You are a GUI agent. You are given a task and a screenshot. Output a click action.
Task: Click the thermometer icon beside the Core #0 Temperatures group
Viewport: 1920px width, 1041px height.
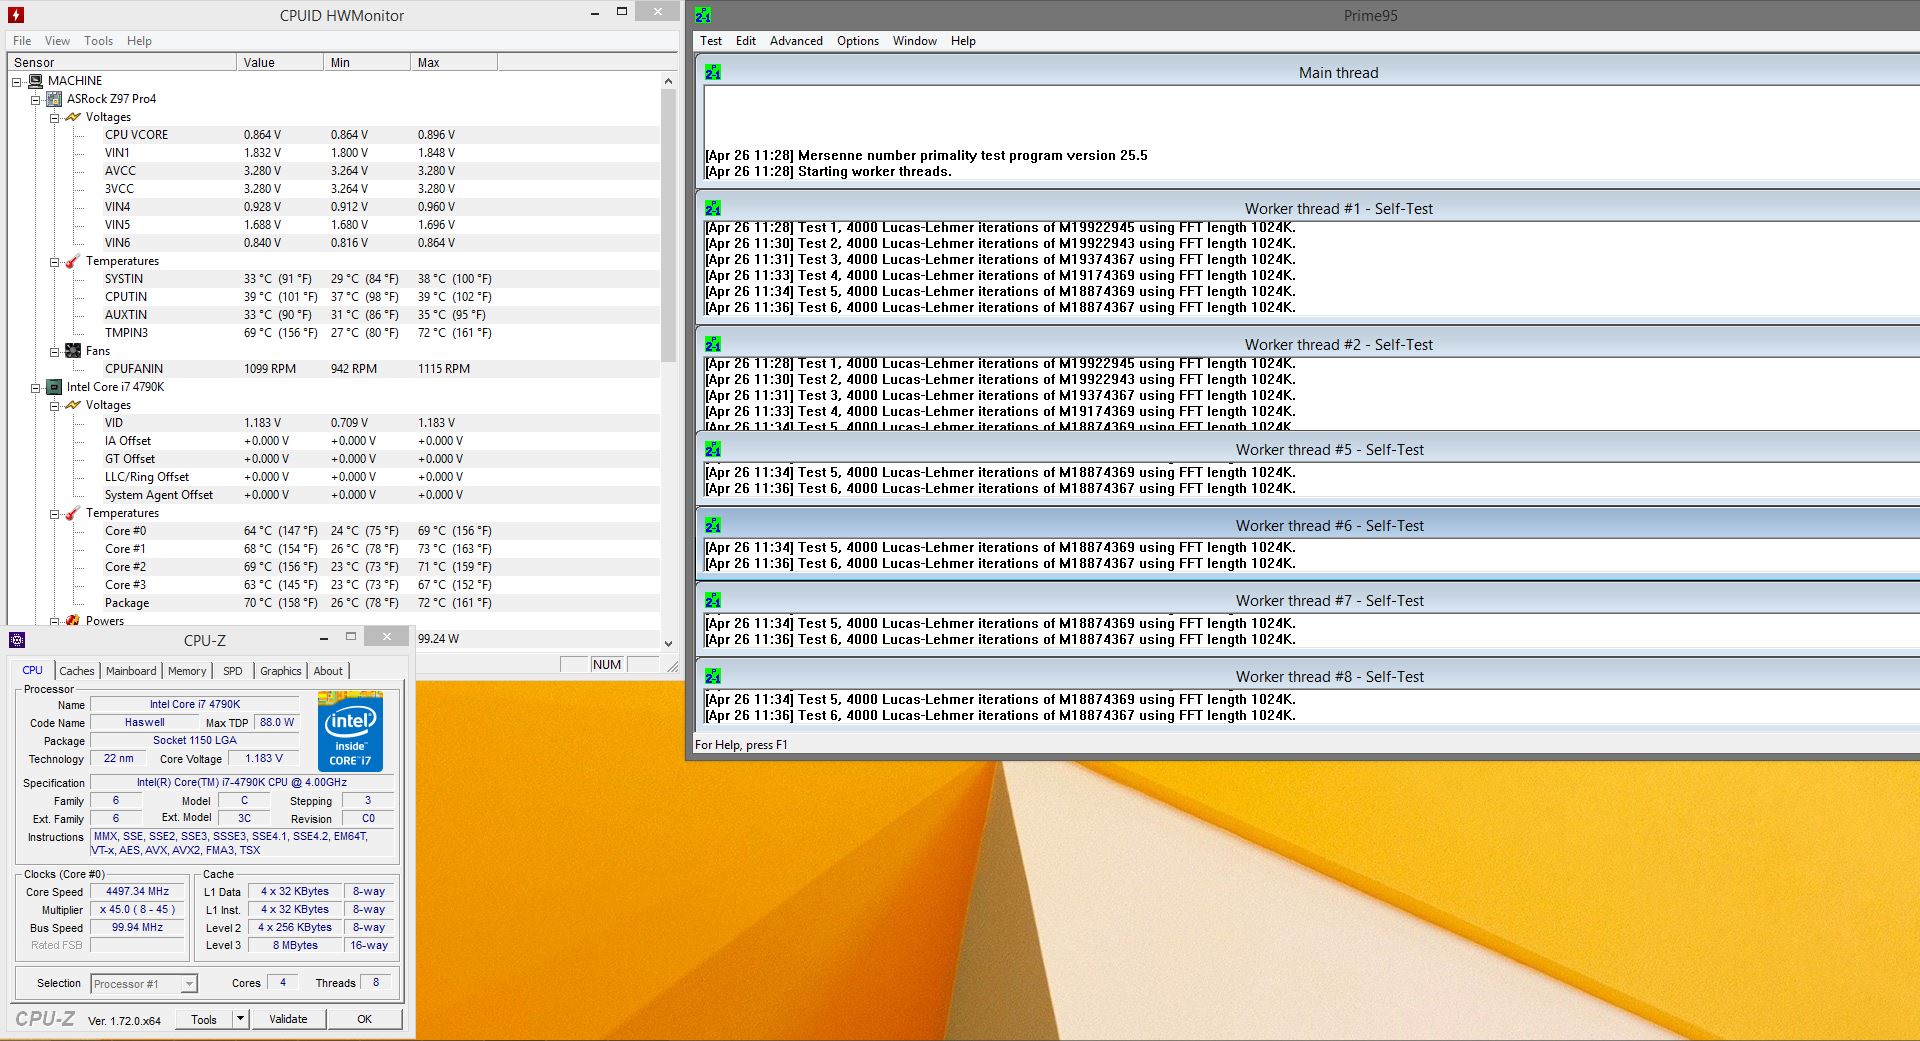pos(73,513)
